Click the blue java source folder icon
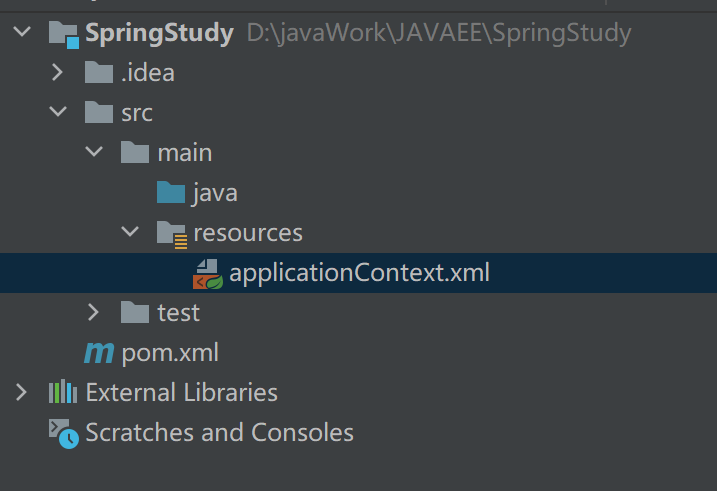 coord(171,192)
